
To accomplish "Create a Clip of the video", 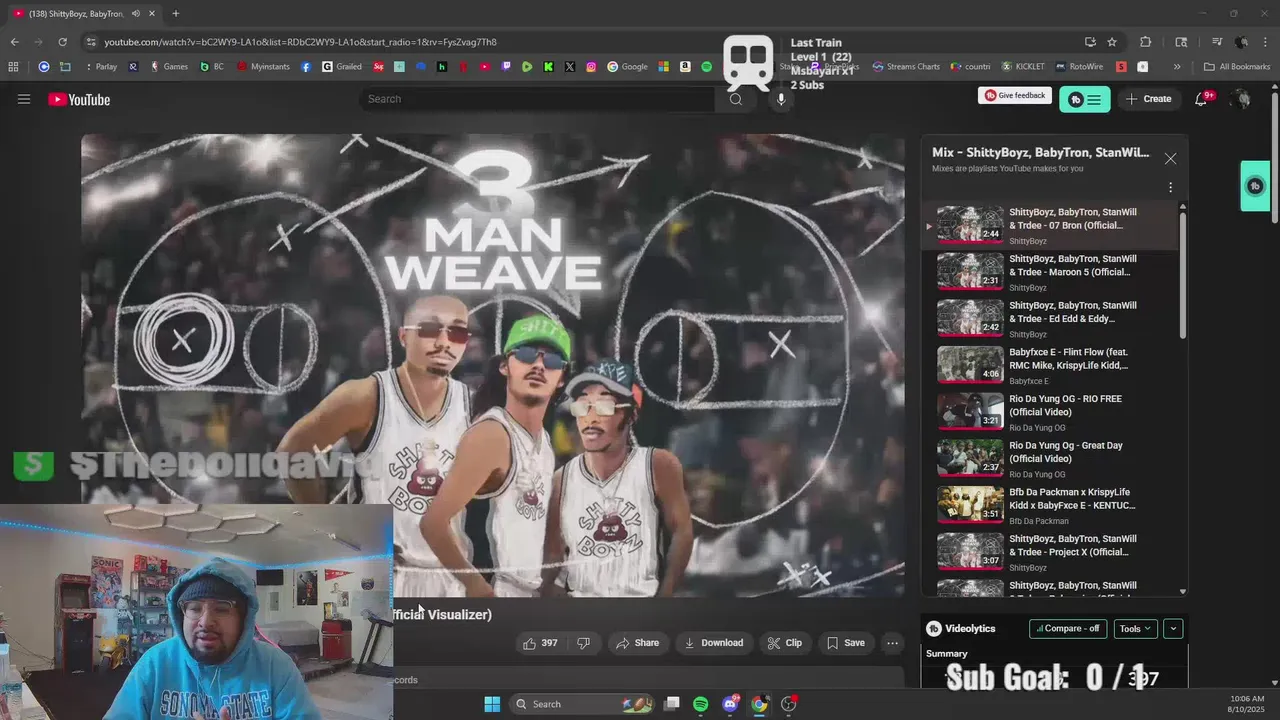I will [x=784, y=643].
